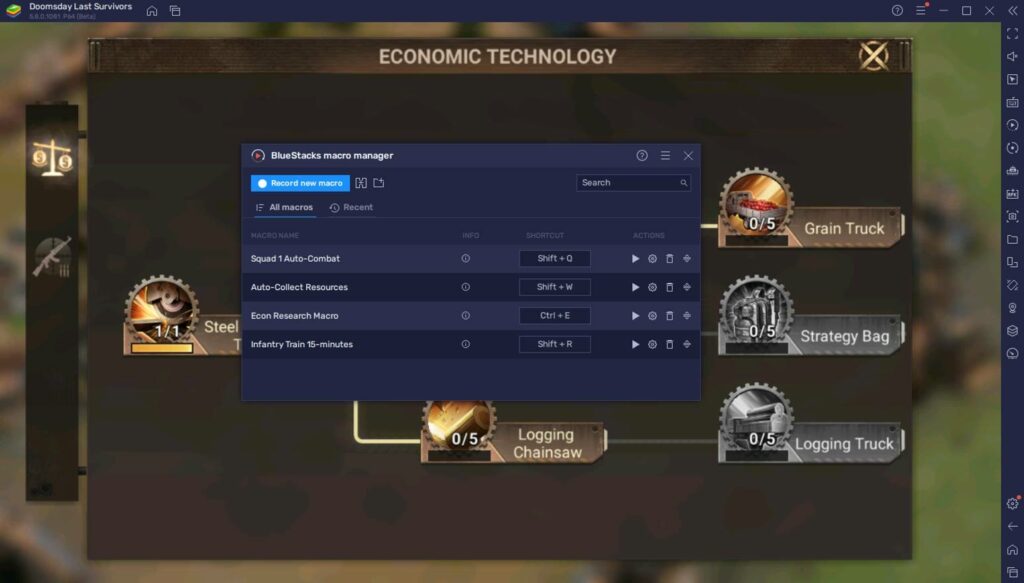Edit the Shift + W shortcut field
The image size is (1024, 583).
[553, 287]
